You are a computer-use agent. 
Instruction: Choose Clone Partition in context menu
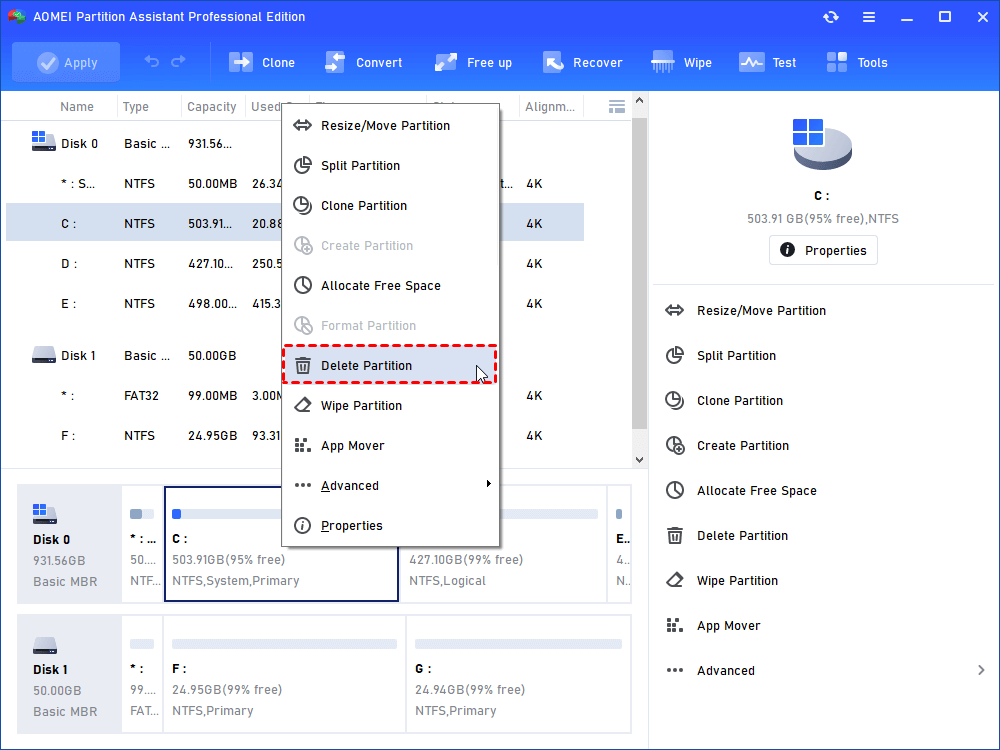[x=390, y=206]
